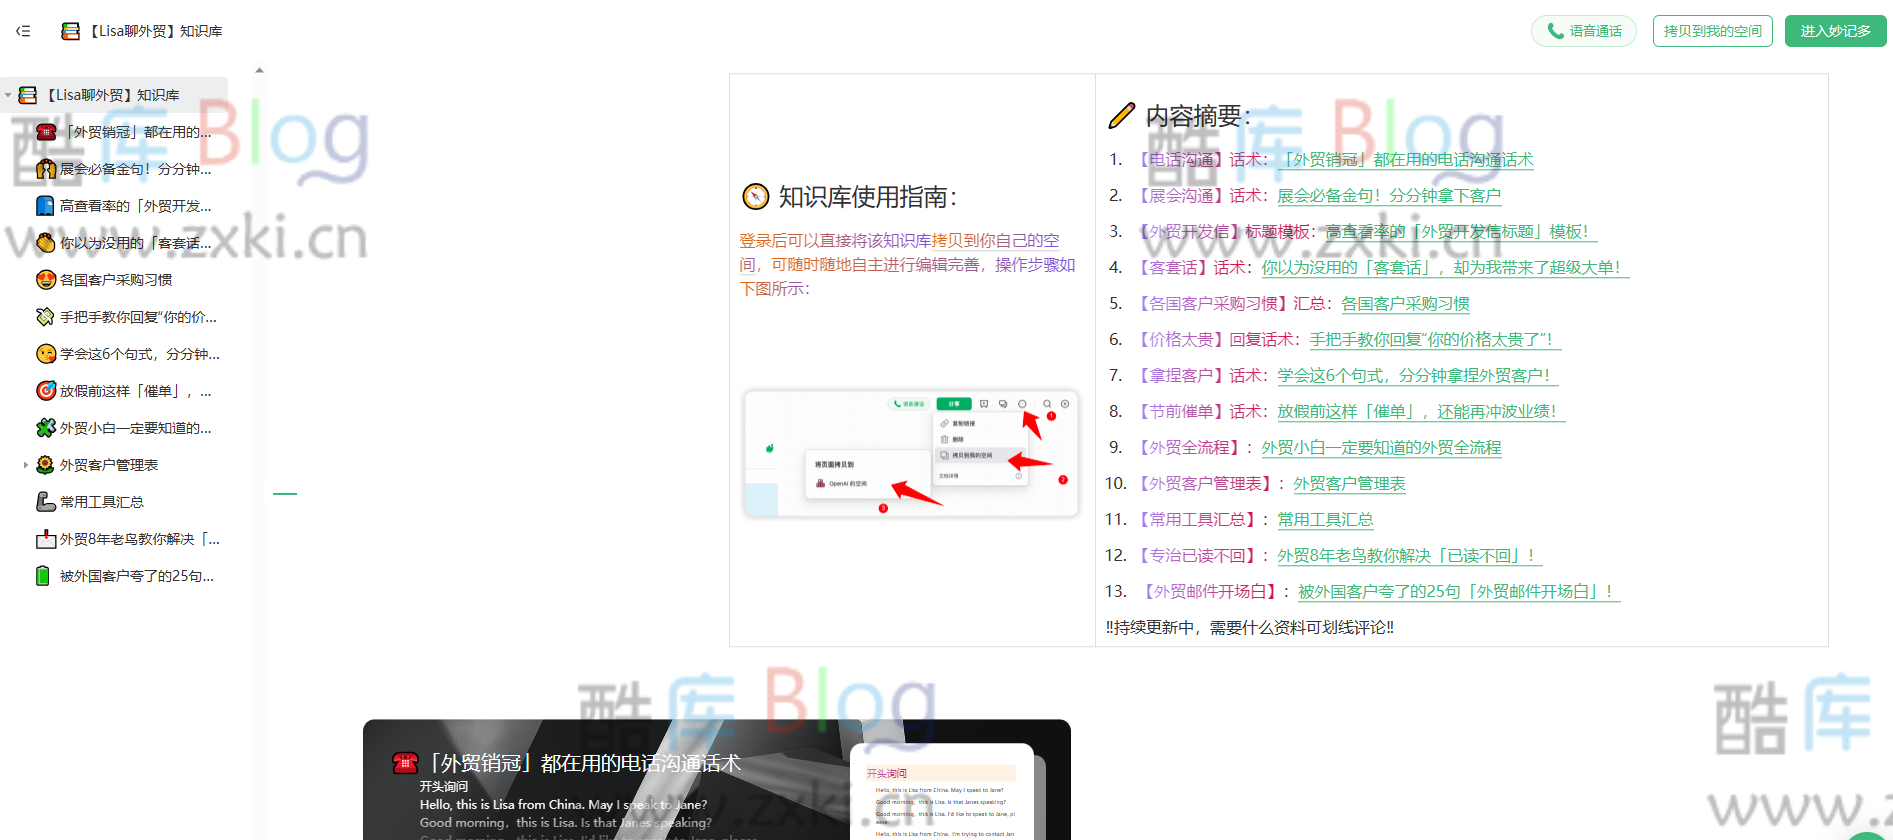
Task: Click the card title 外贸销冠都在用的电话沟通话术
Action: pos(585,764)
